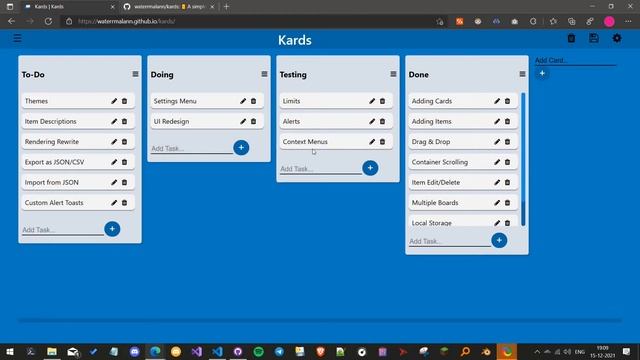Add task button in Doing card
This screenshot has height=360, width=640.
[241, 147]
